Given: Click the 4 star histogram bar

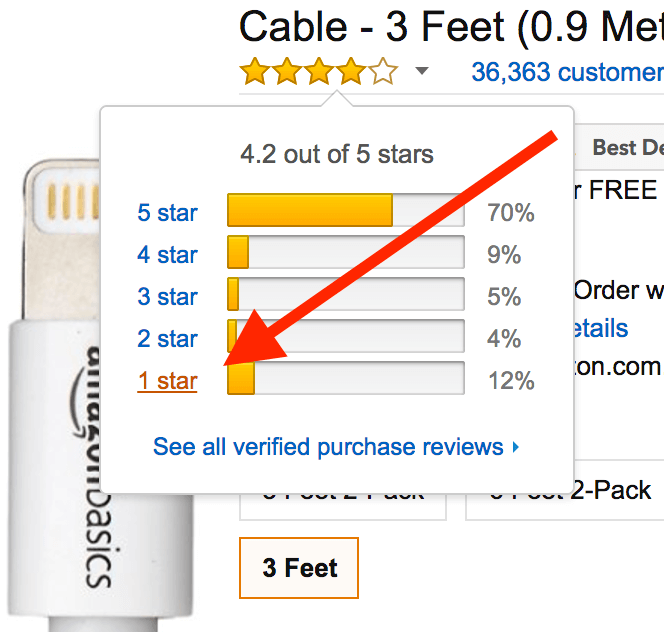Looking at the screenshot, I should coord(346,252).
